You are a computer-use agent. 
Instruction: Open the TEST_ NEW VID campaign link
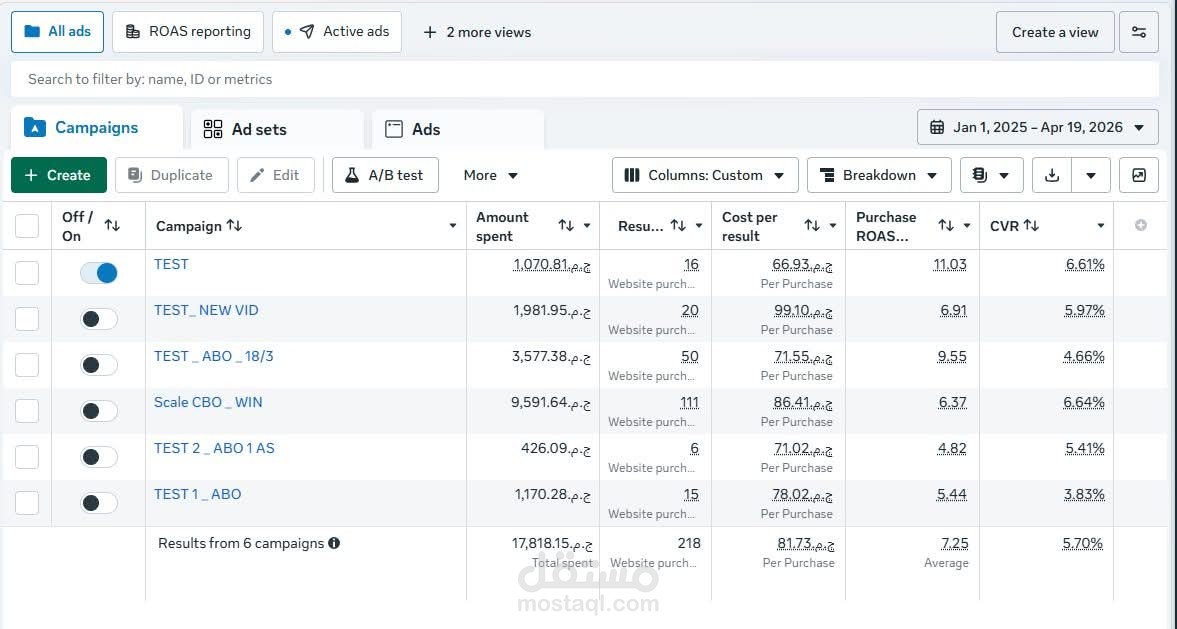[206, 310]
